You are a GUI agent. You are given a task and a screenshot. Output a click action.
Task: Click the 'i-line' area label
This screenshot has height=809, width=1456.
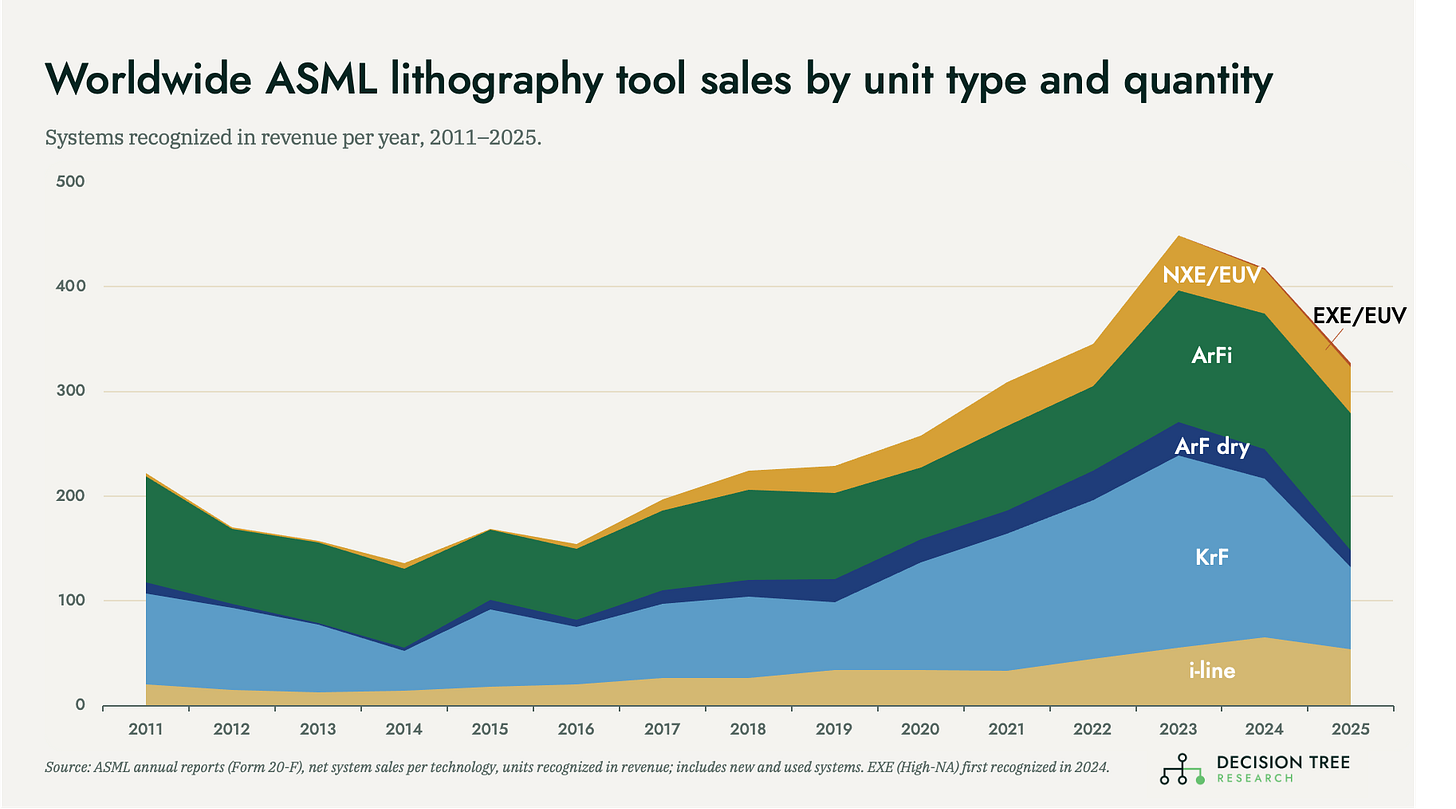(1212, 670)
